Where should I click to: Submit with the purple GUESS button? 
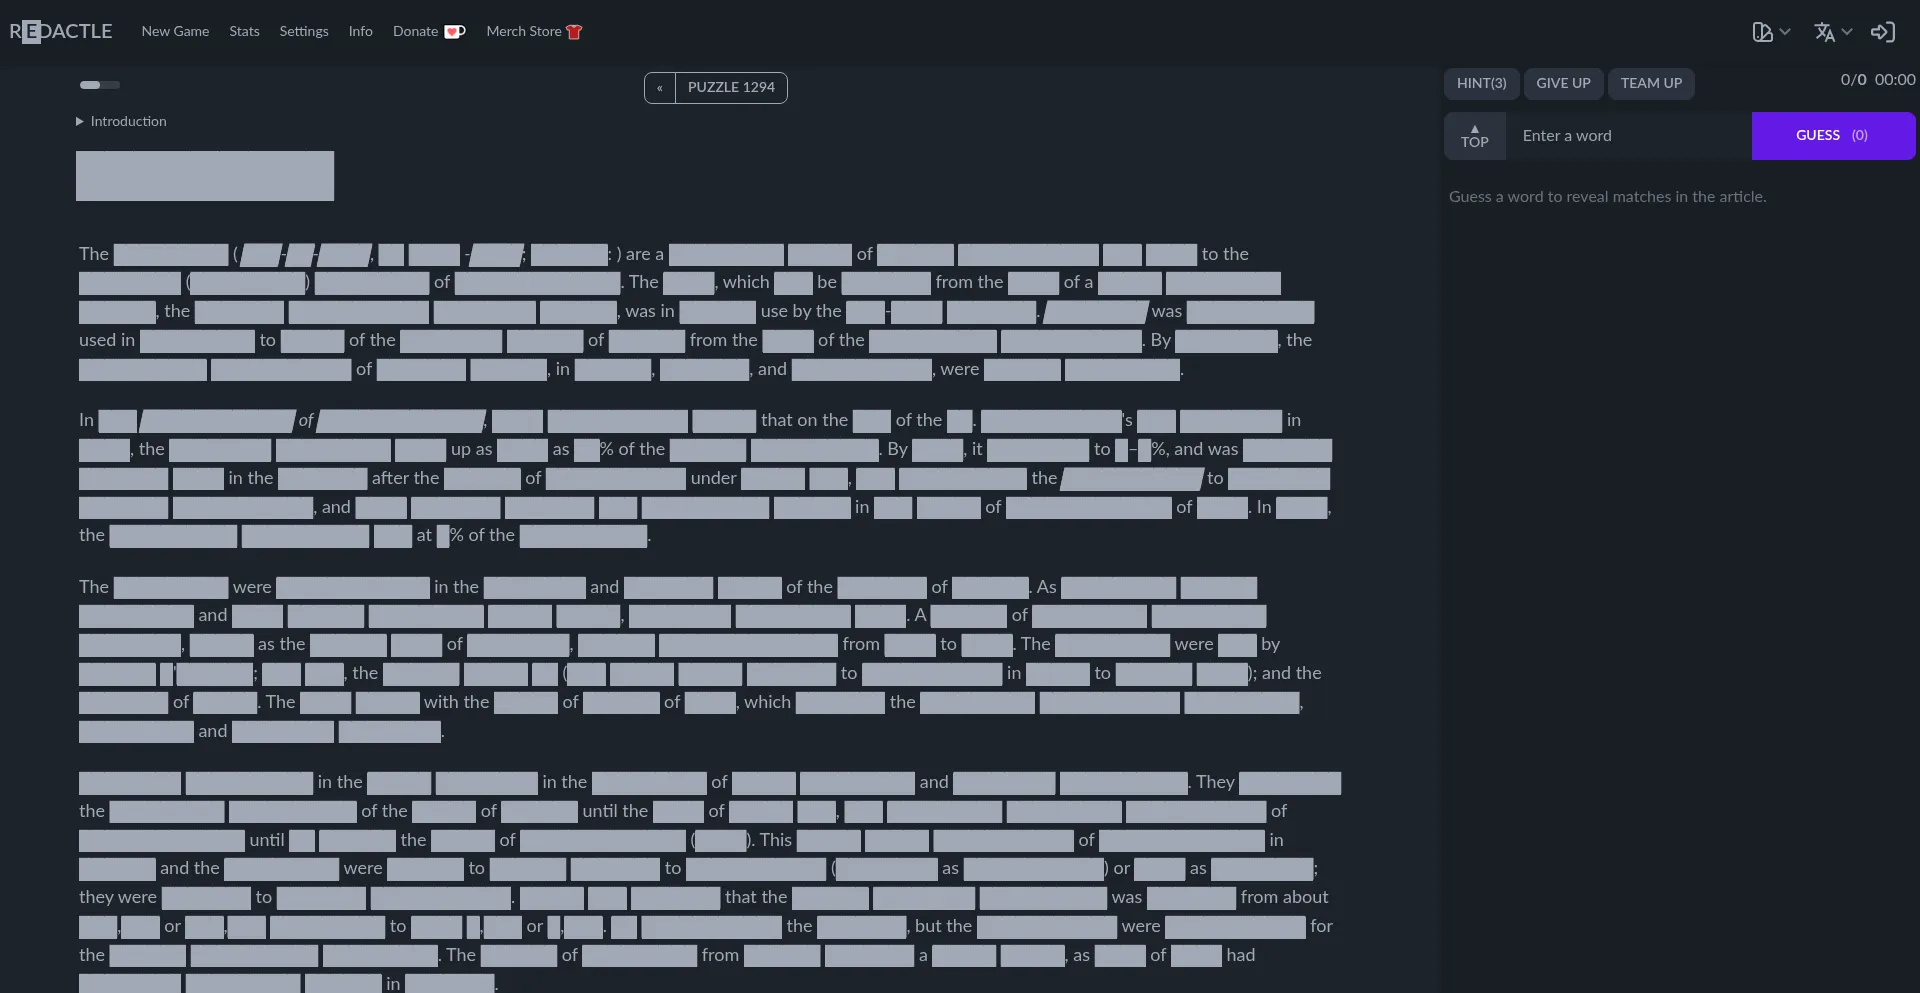(1832, 136)
